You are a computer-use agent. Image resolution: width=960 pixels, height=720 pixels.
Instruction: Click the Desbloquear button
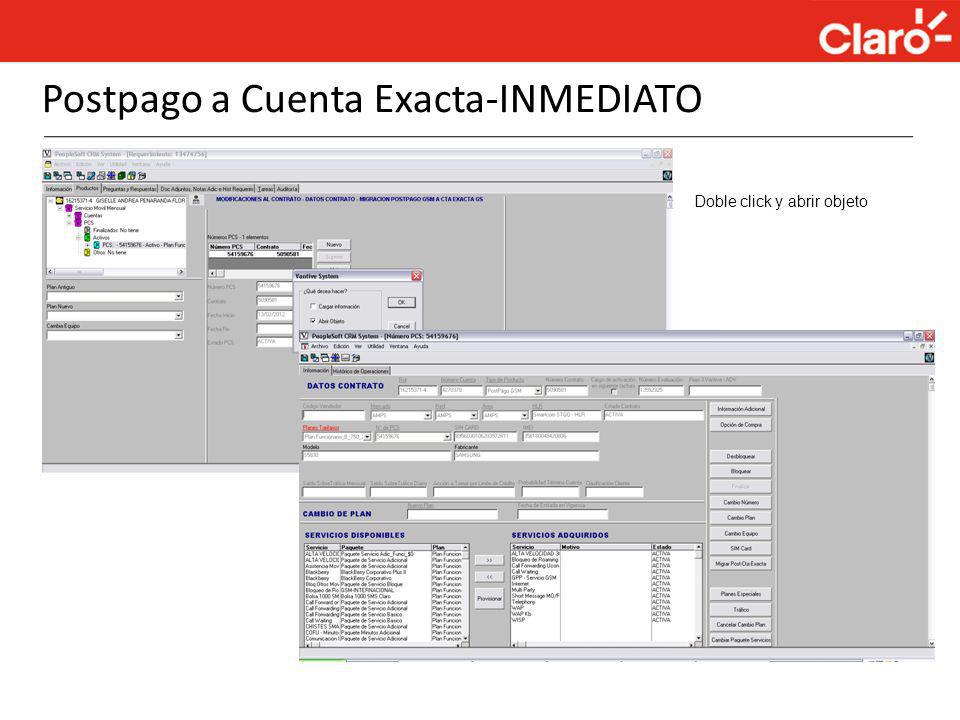click(x=741, y=457)
